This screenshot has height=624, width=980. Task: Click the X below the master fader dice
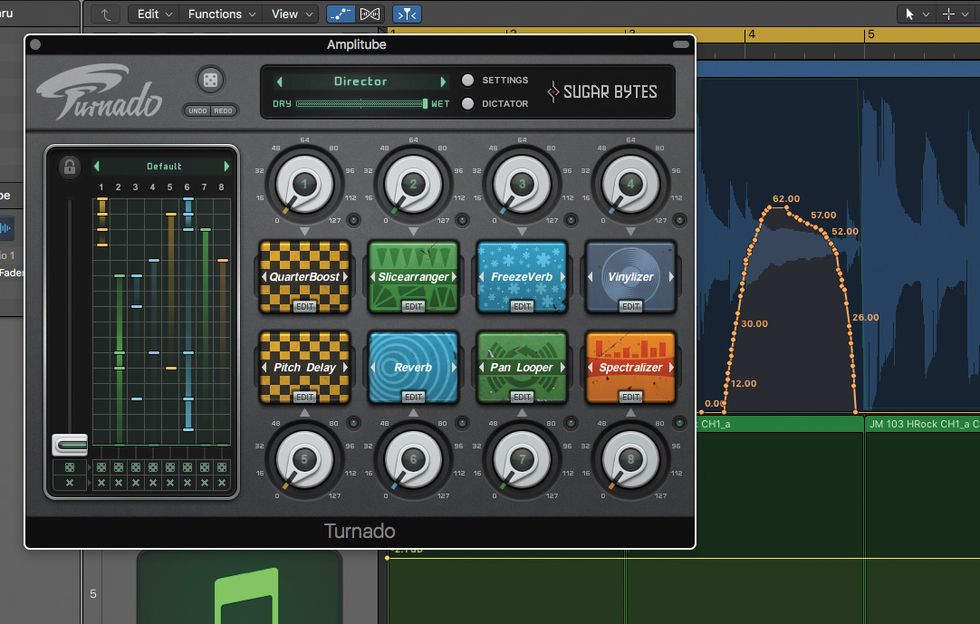click(x=69, y=483)
